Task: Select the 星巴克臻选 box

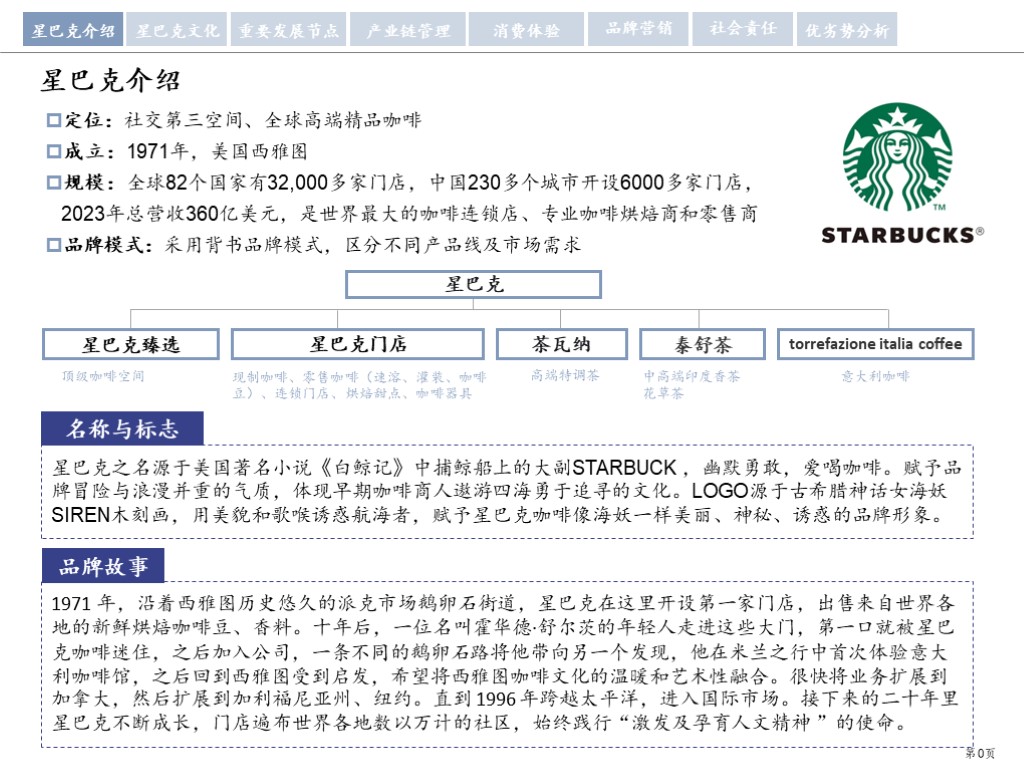Action: point(131,344)
